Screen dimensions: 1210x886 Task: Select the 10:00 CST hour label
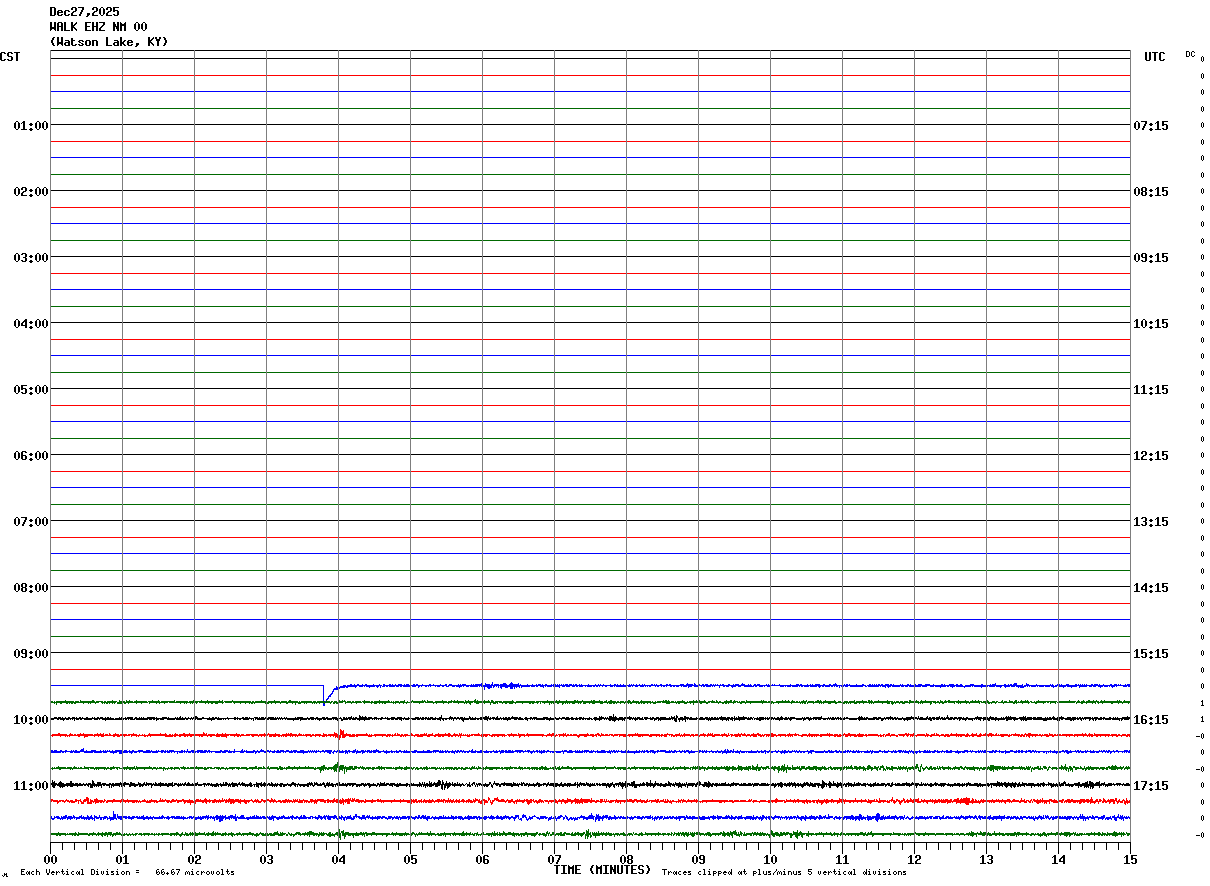[x=30, y=720]
